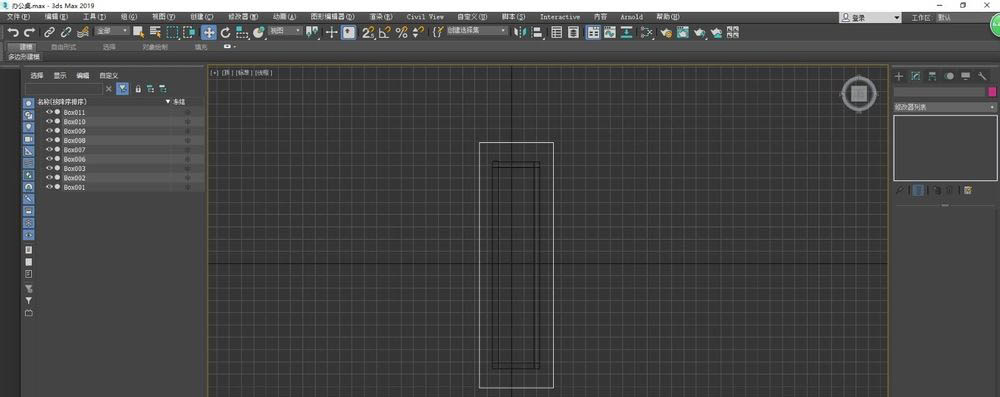Open the Curve Editor
Screen dimensions: 1000x397
pos(610,32)
